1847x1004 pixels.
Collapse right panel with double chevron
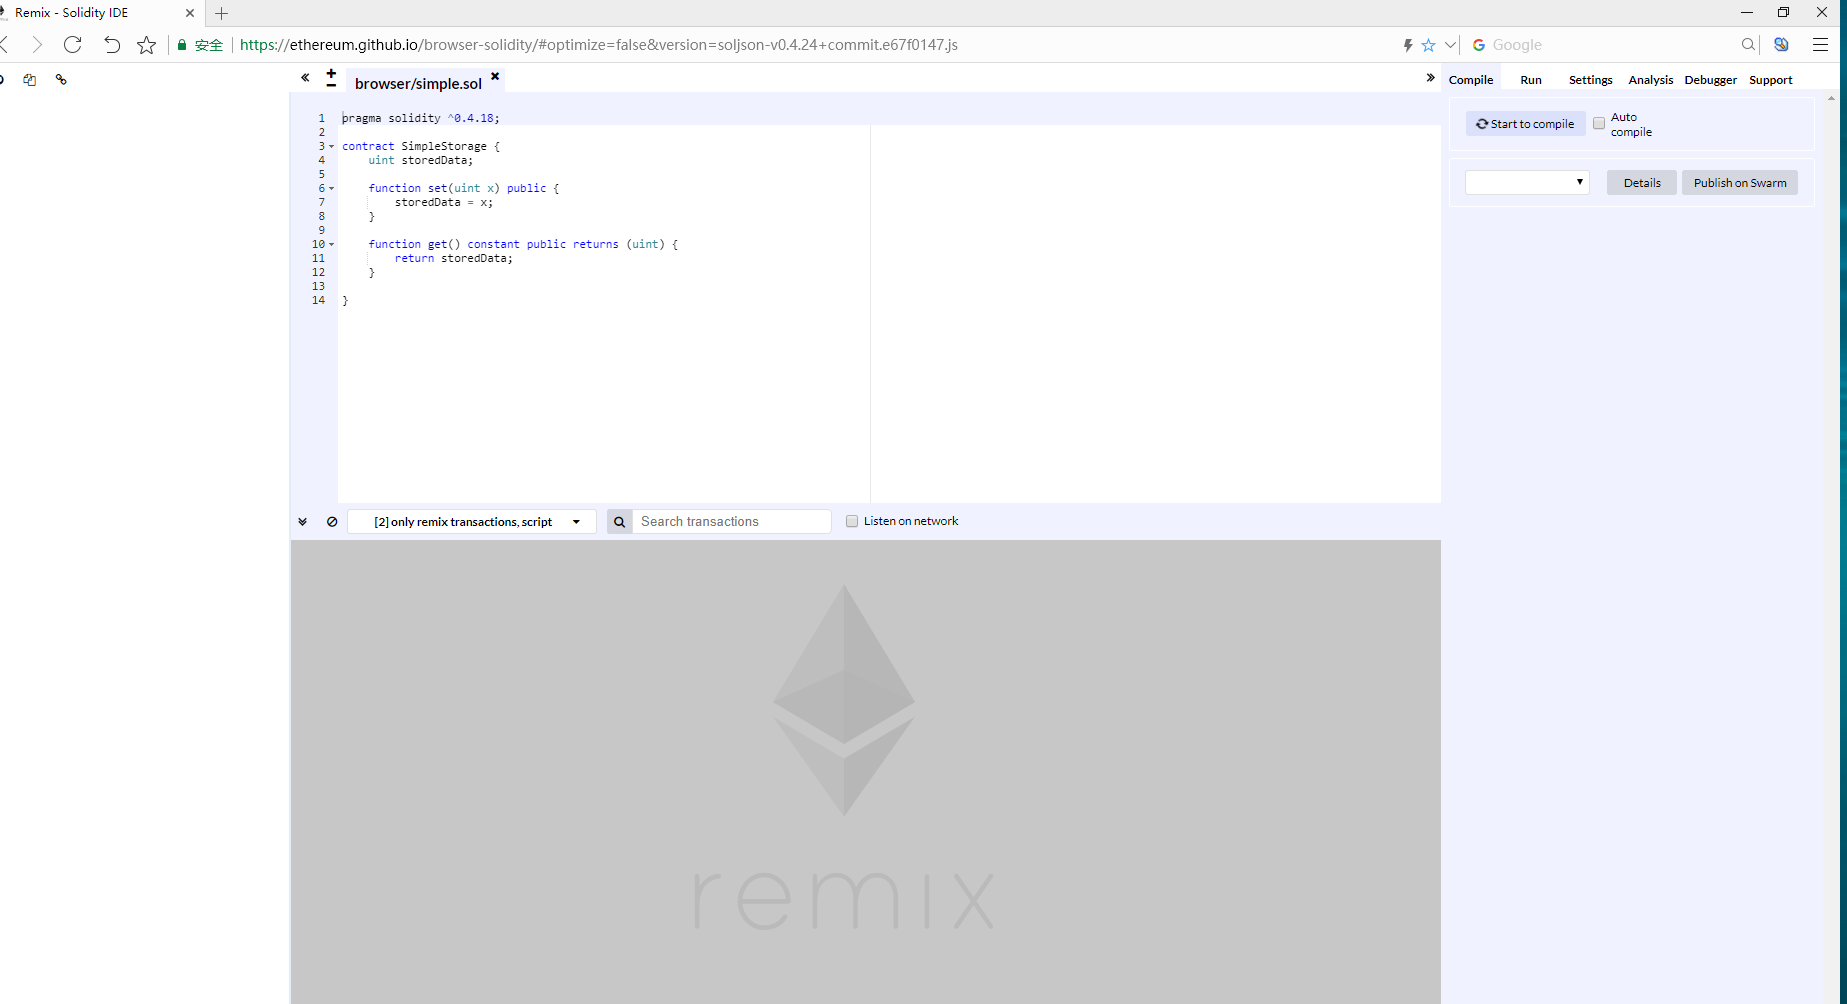point(1430,77)
